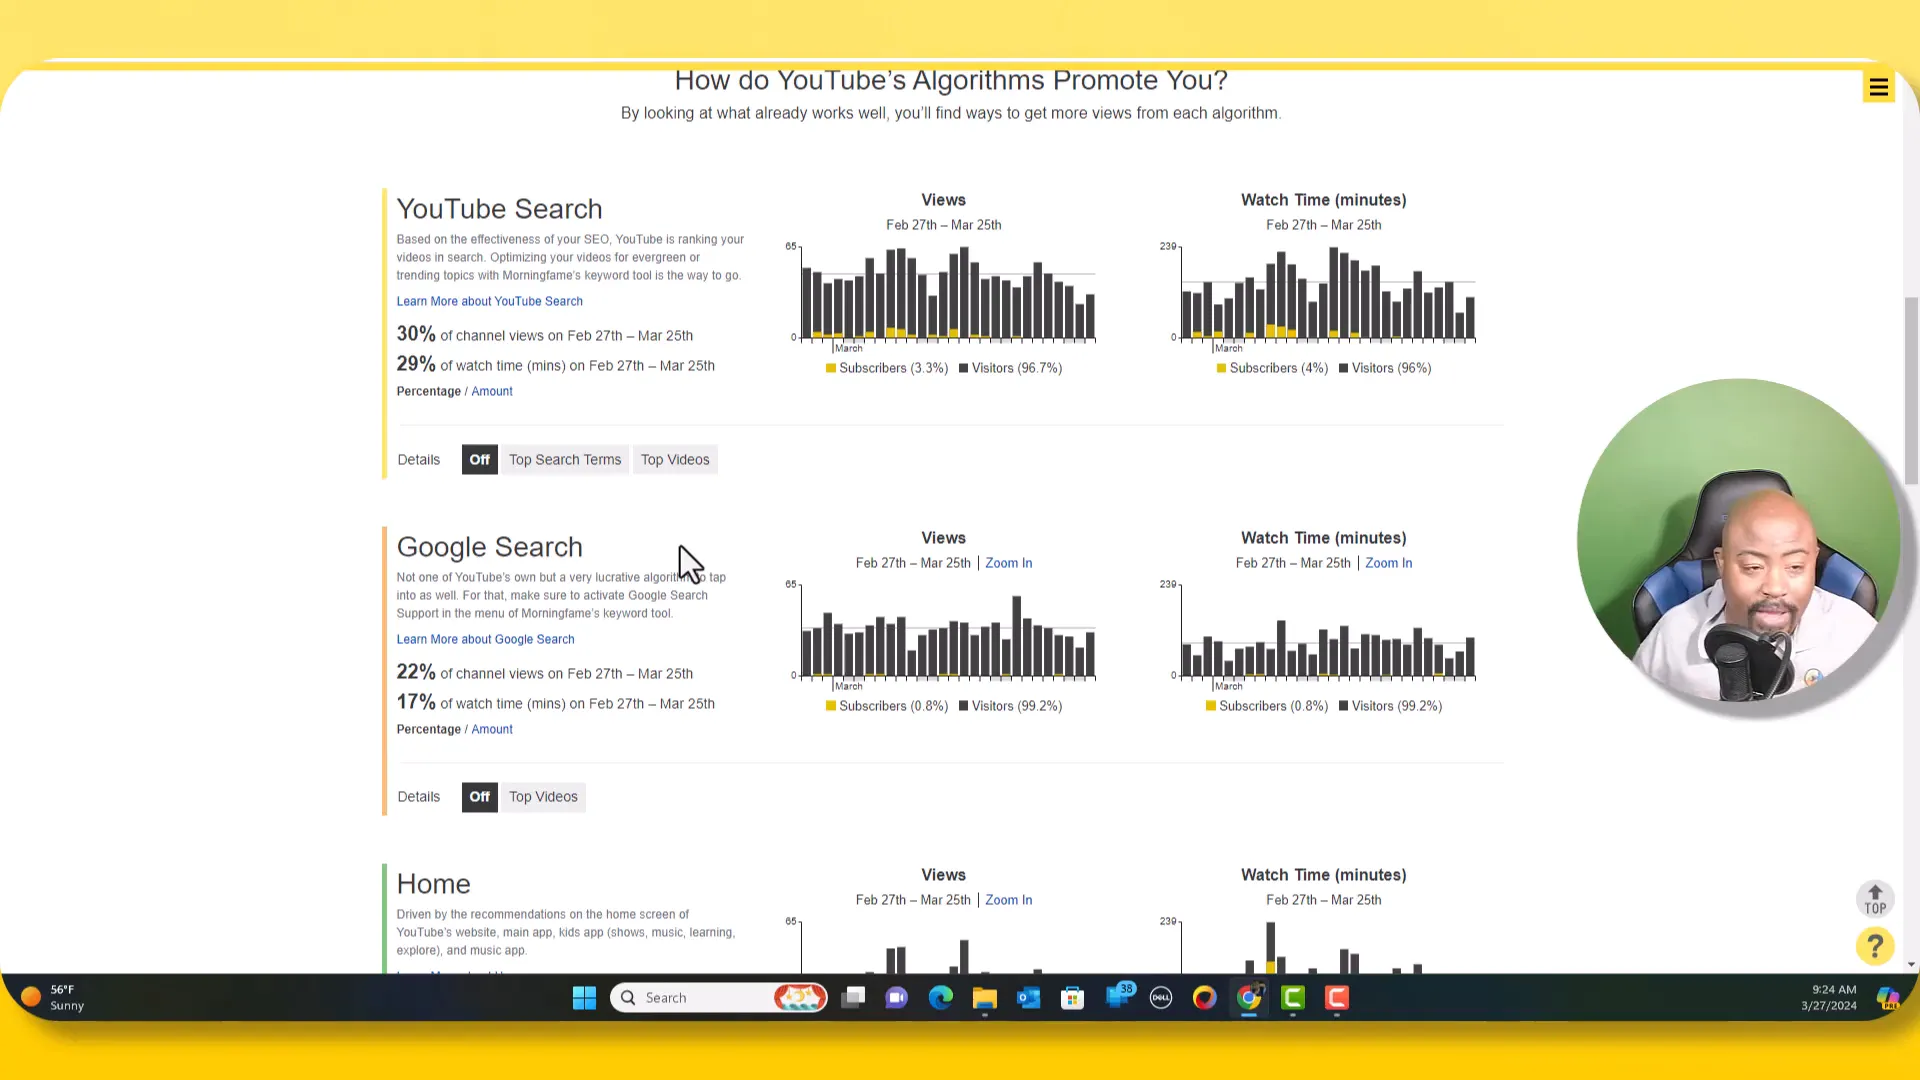Launch the Teams chat taskbar icon

(x=897, y=998)
